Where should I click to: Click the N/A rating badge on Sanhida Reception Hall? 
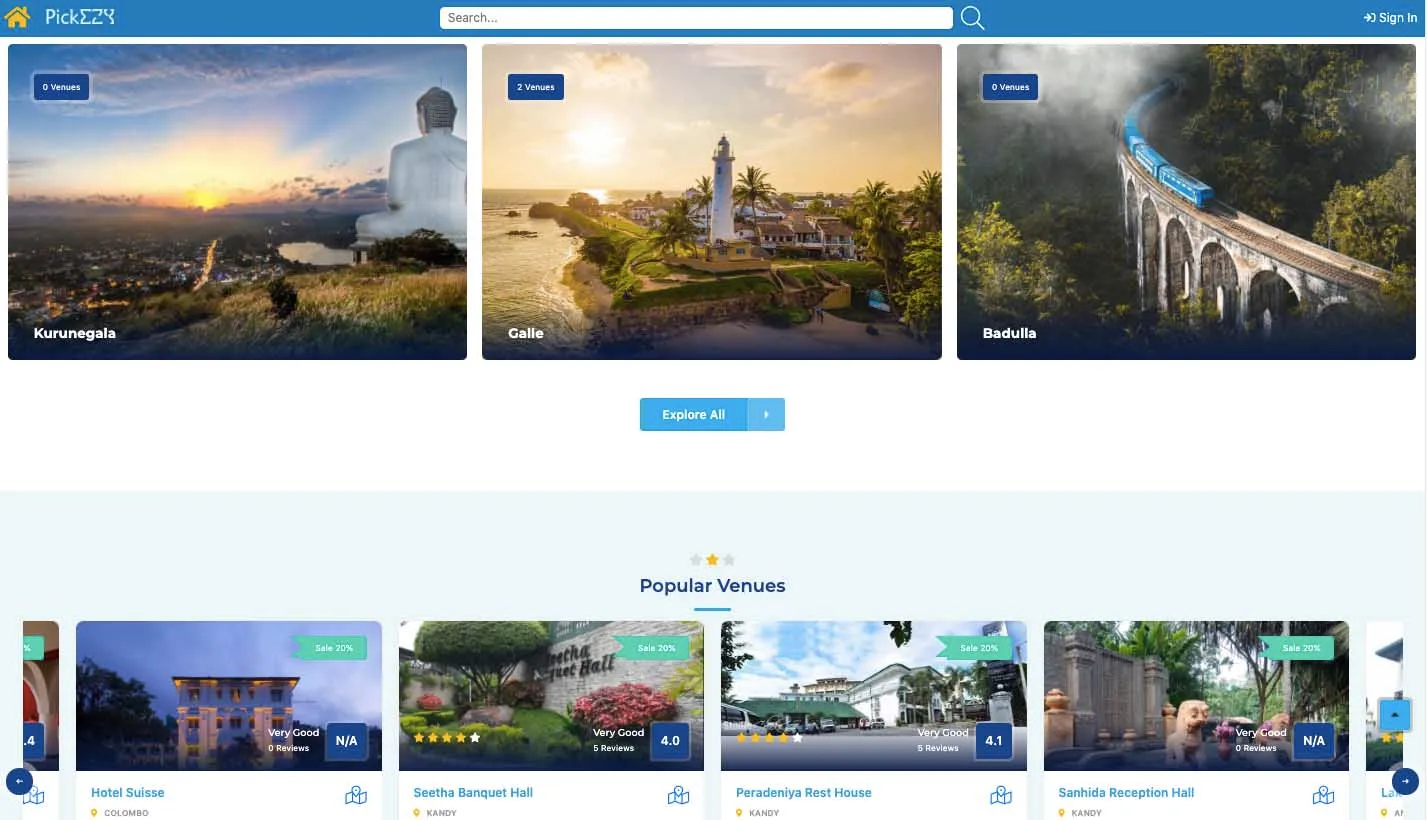coord(1314,741)
